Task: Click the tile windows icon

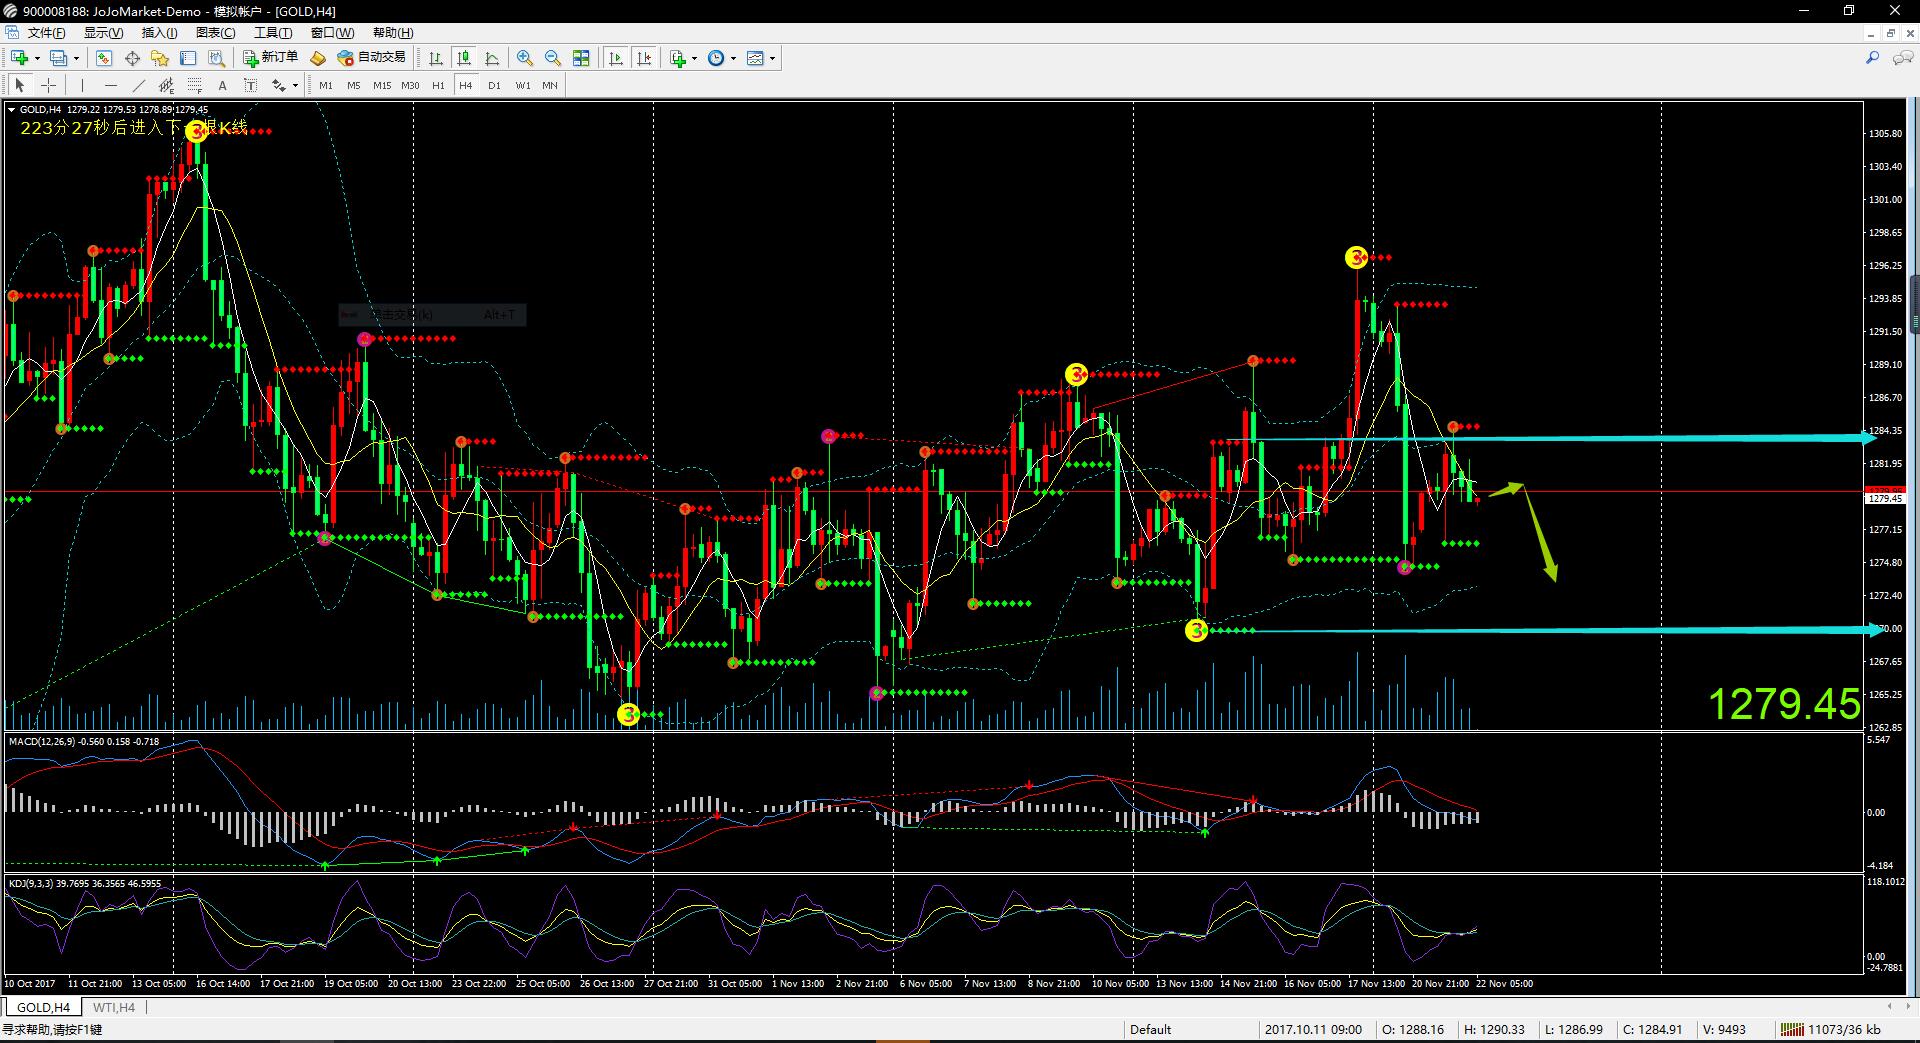Action: click(581, 58)
